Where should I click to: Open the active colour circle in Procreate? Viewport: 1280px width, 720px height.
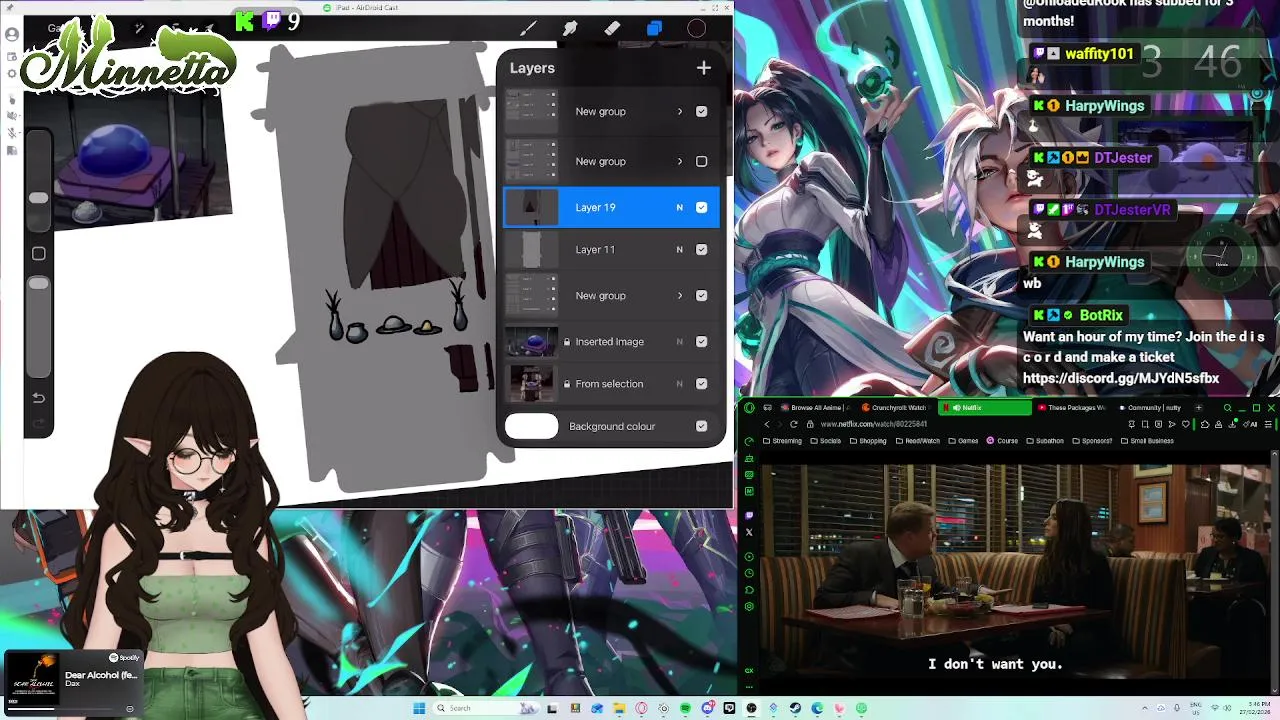pos(696,29)
